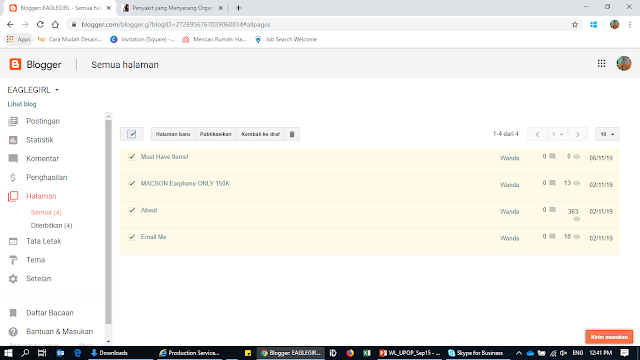The width and height of the screenshot is (640, 360).
Task: Open the Must Have Items! page title
Action: pos(164,157)
